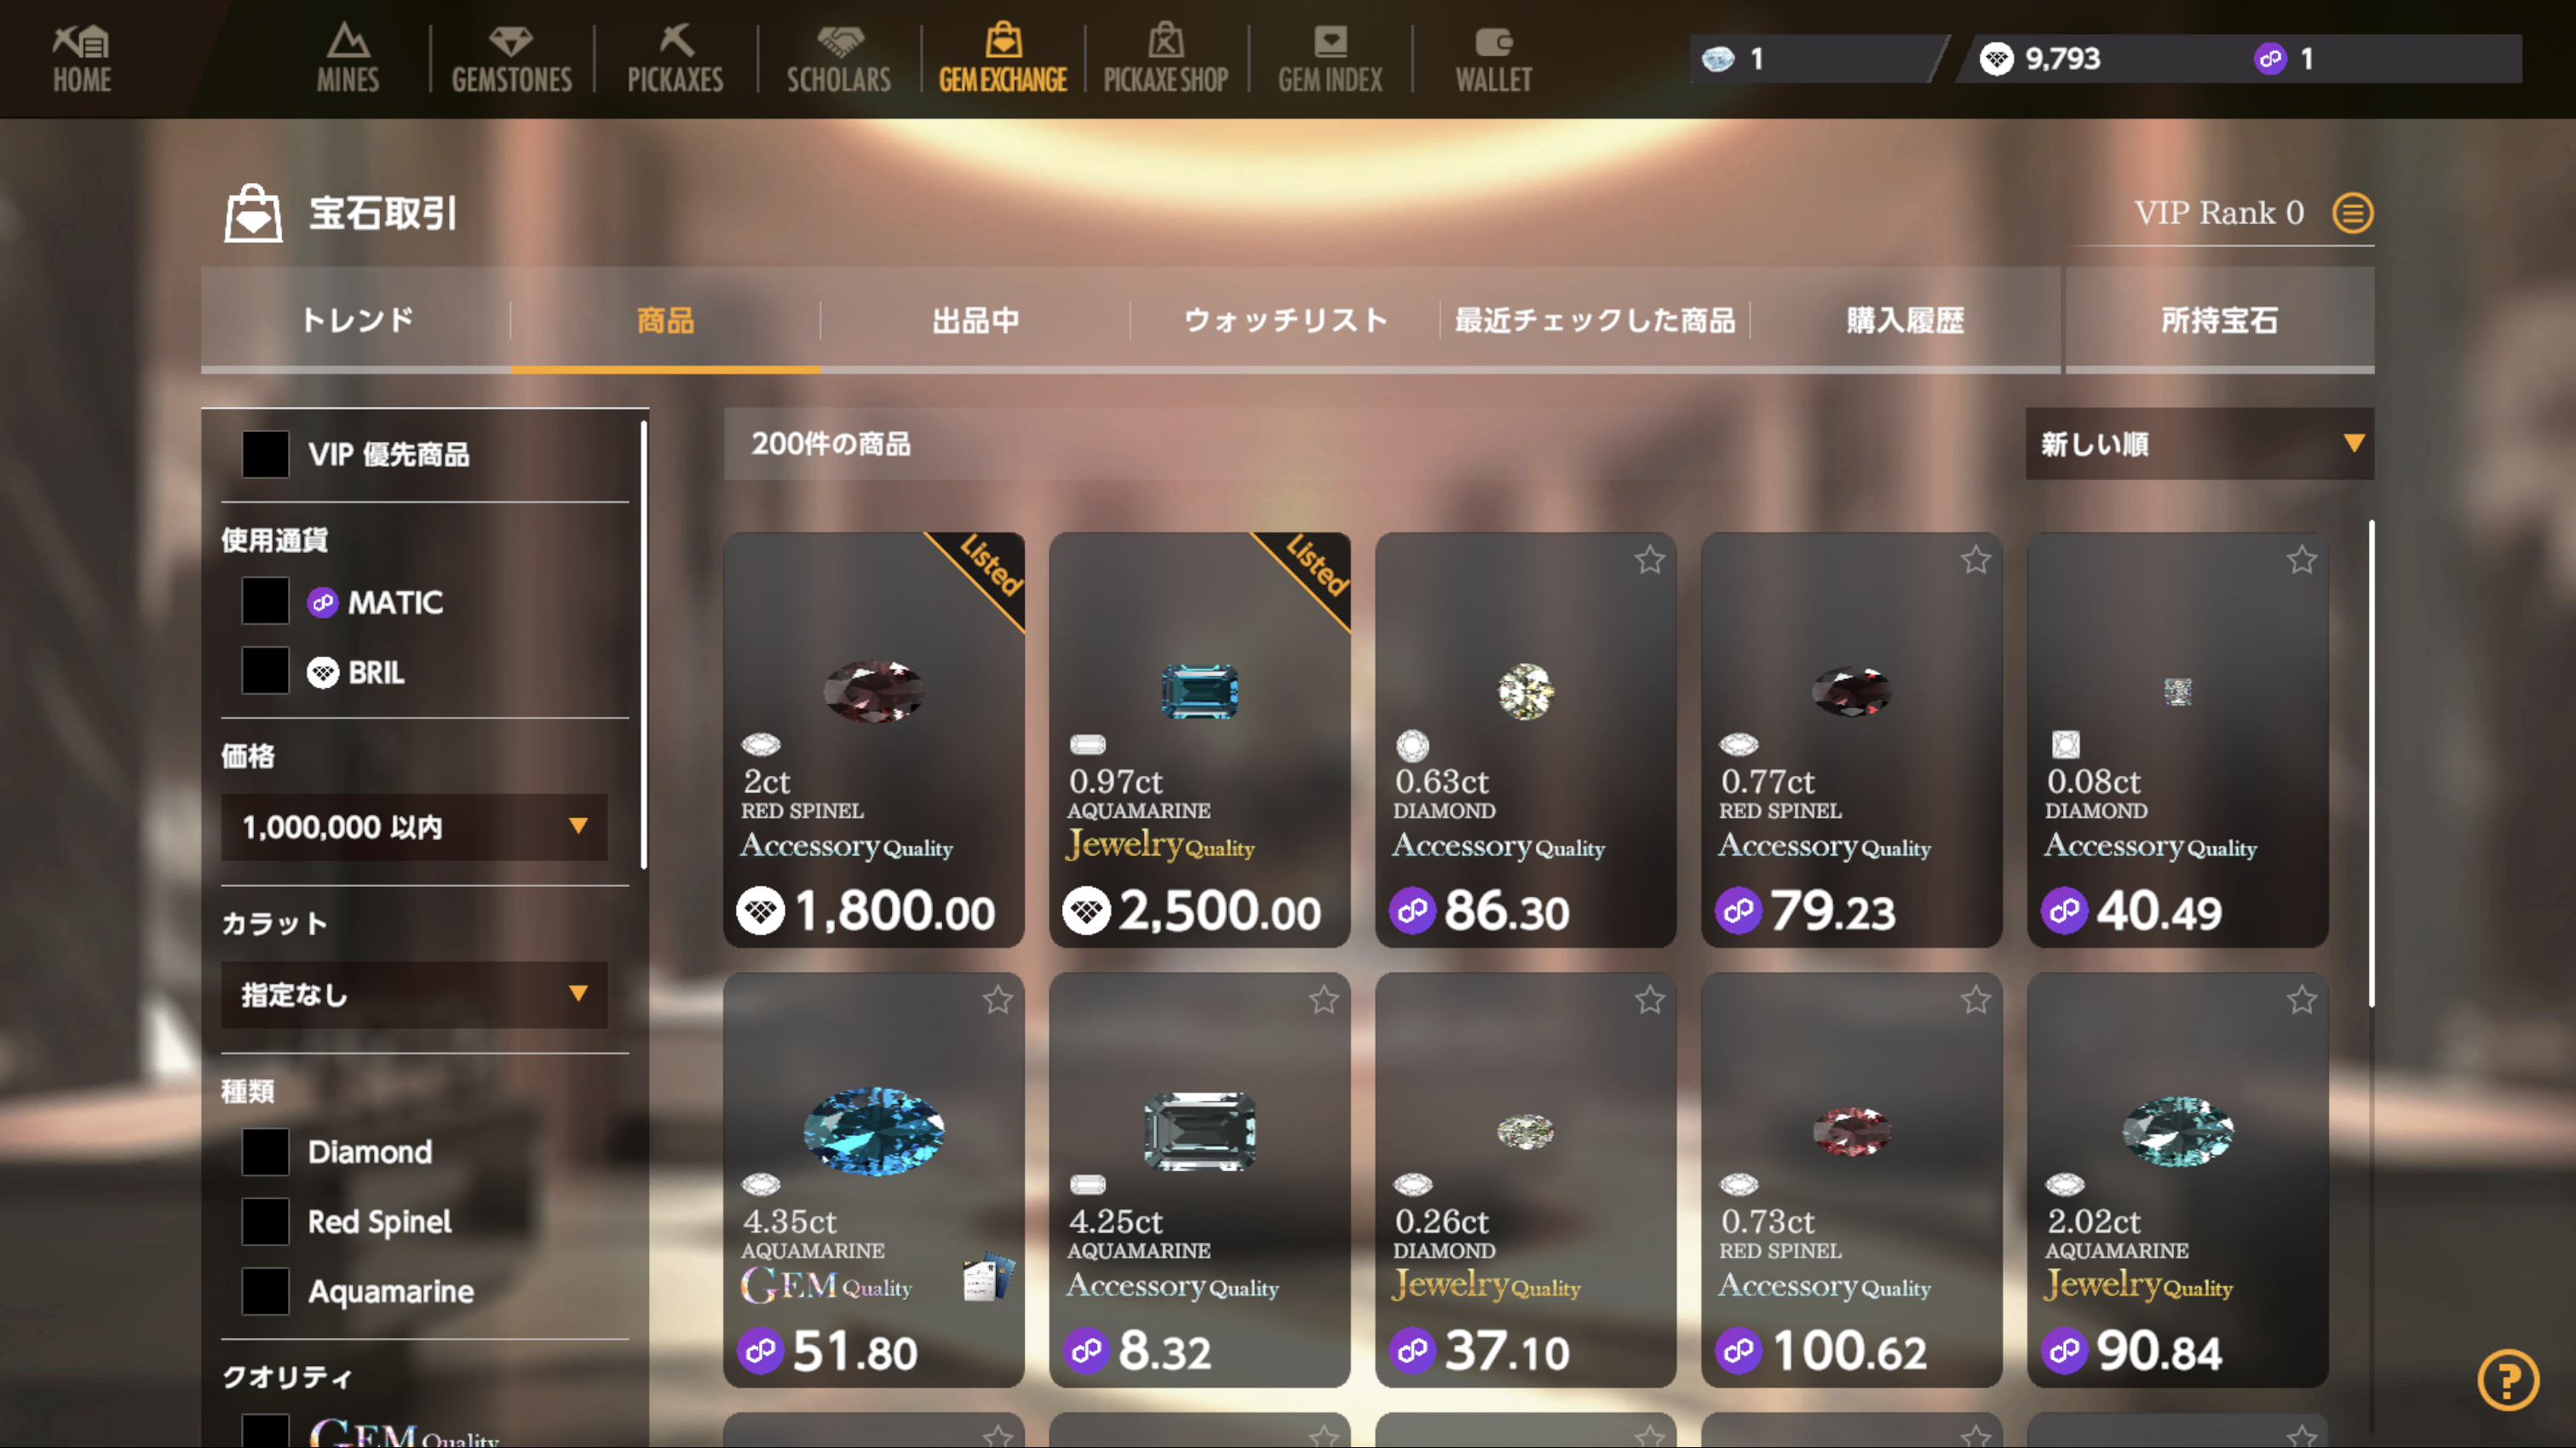Viewport: 2576px width, 1448px height.
Task: Open the 4.35ct Aquamarine GEM Quality listing
Action: [873, 1180]
